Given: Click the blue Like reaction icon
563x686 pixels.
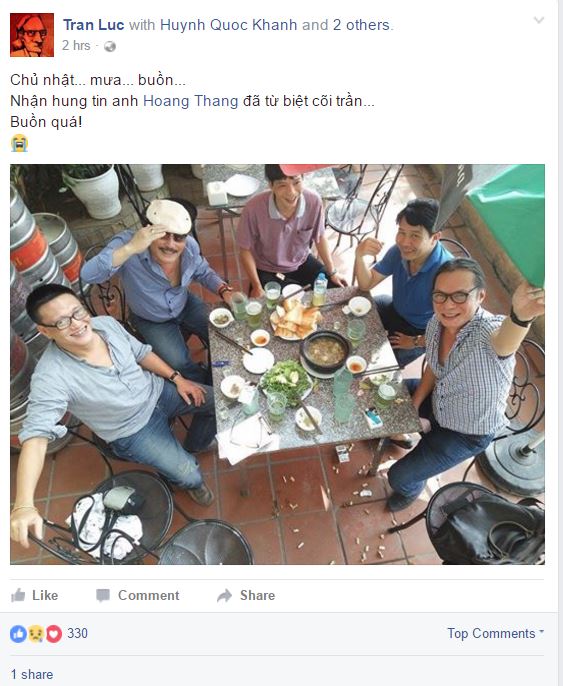Looking at the screenshot, I should click(18, 634).
